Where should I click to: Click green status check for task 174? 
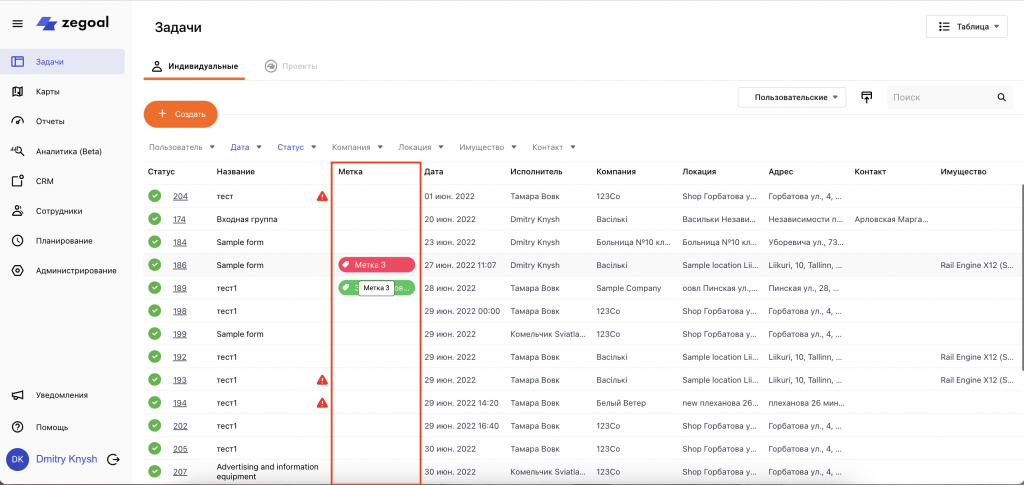coord(154,219)
